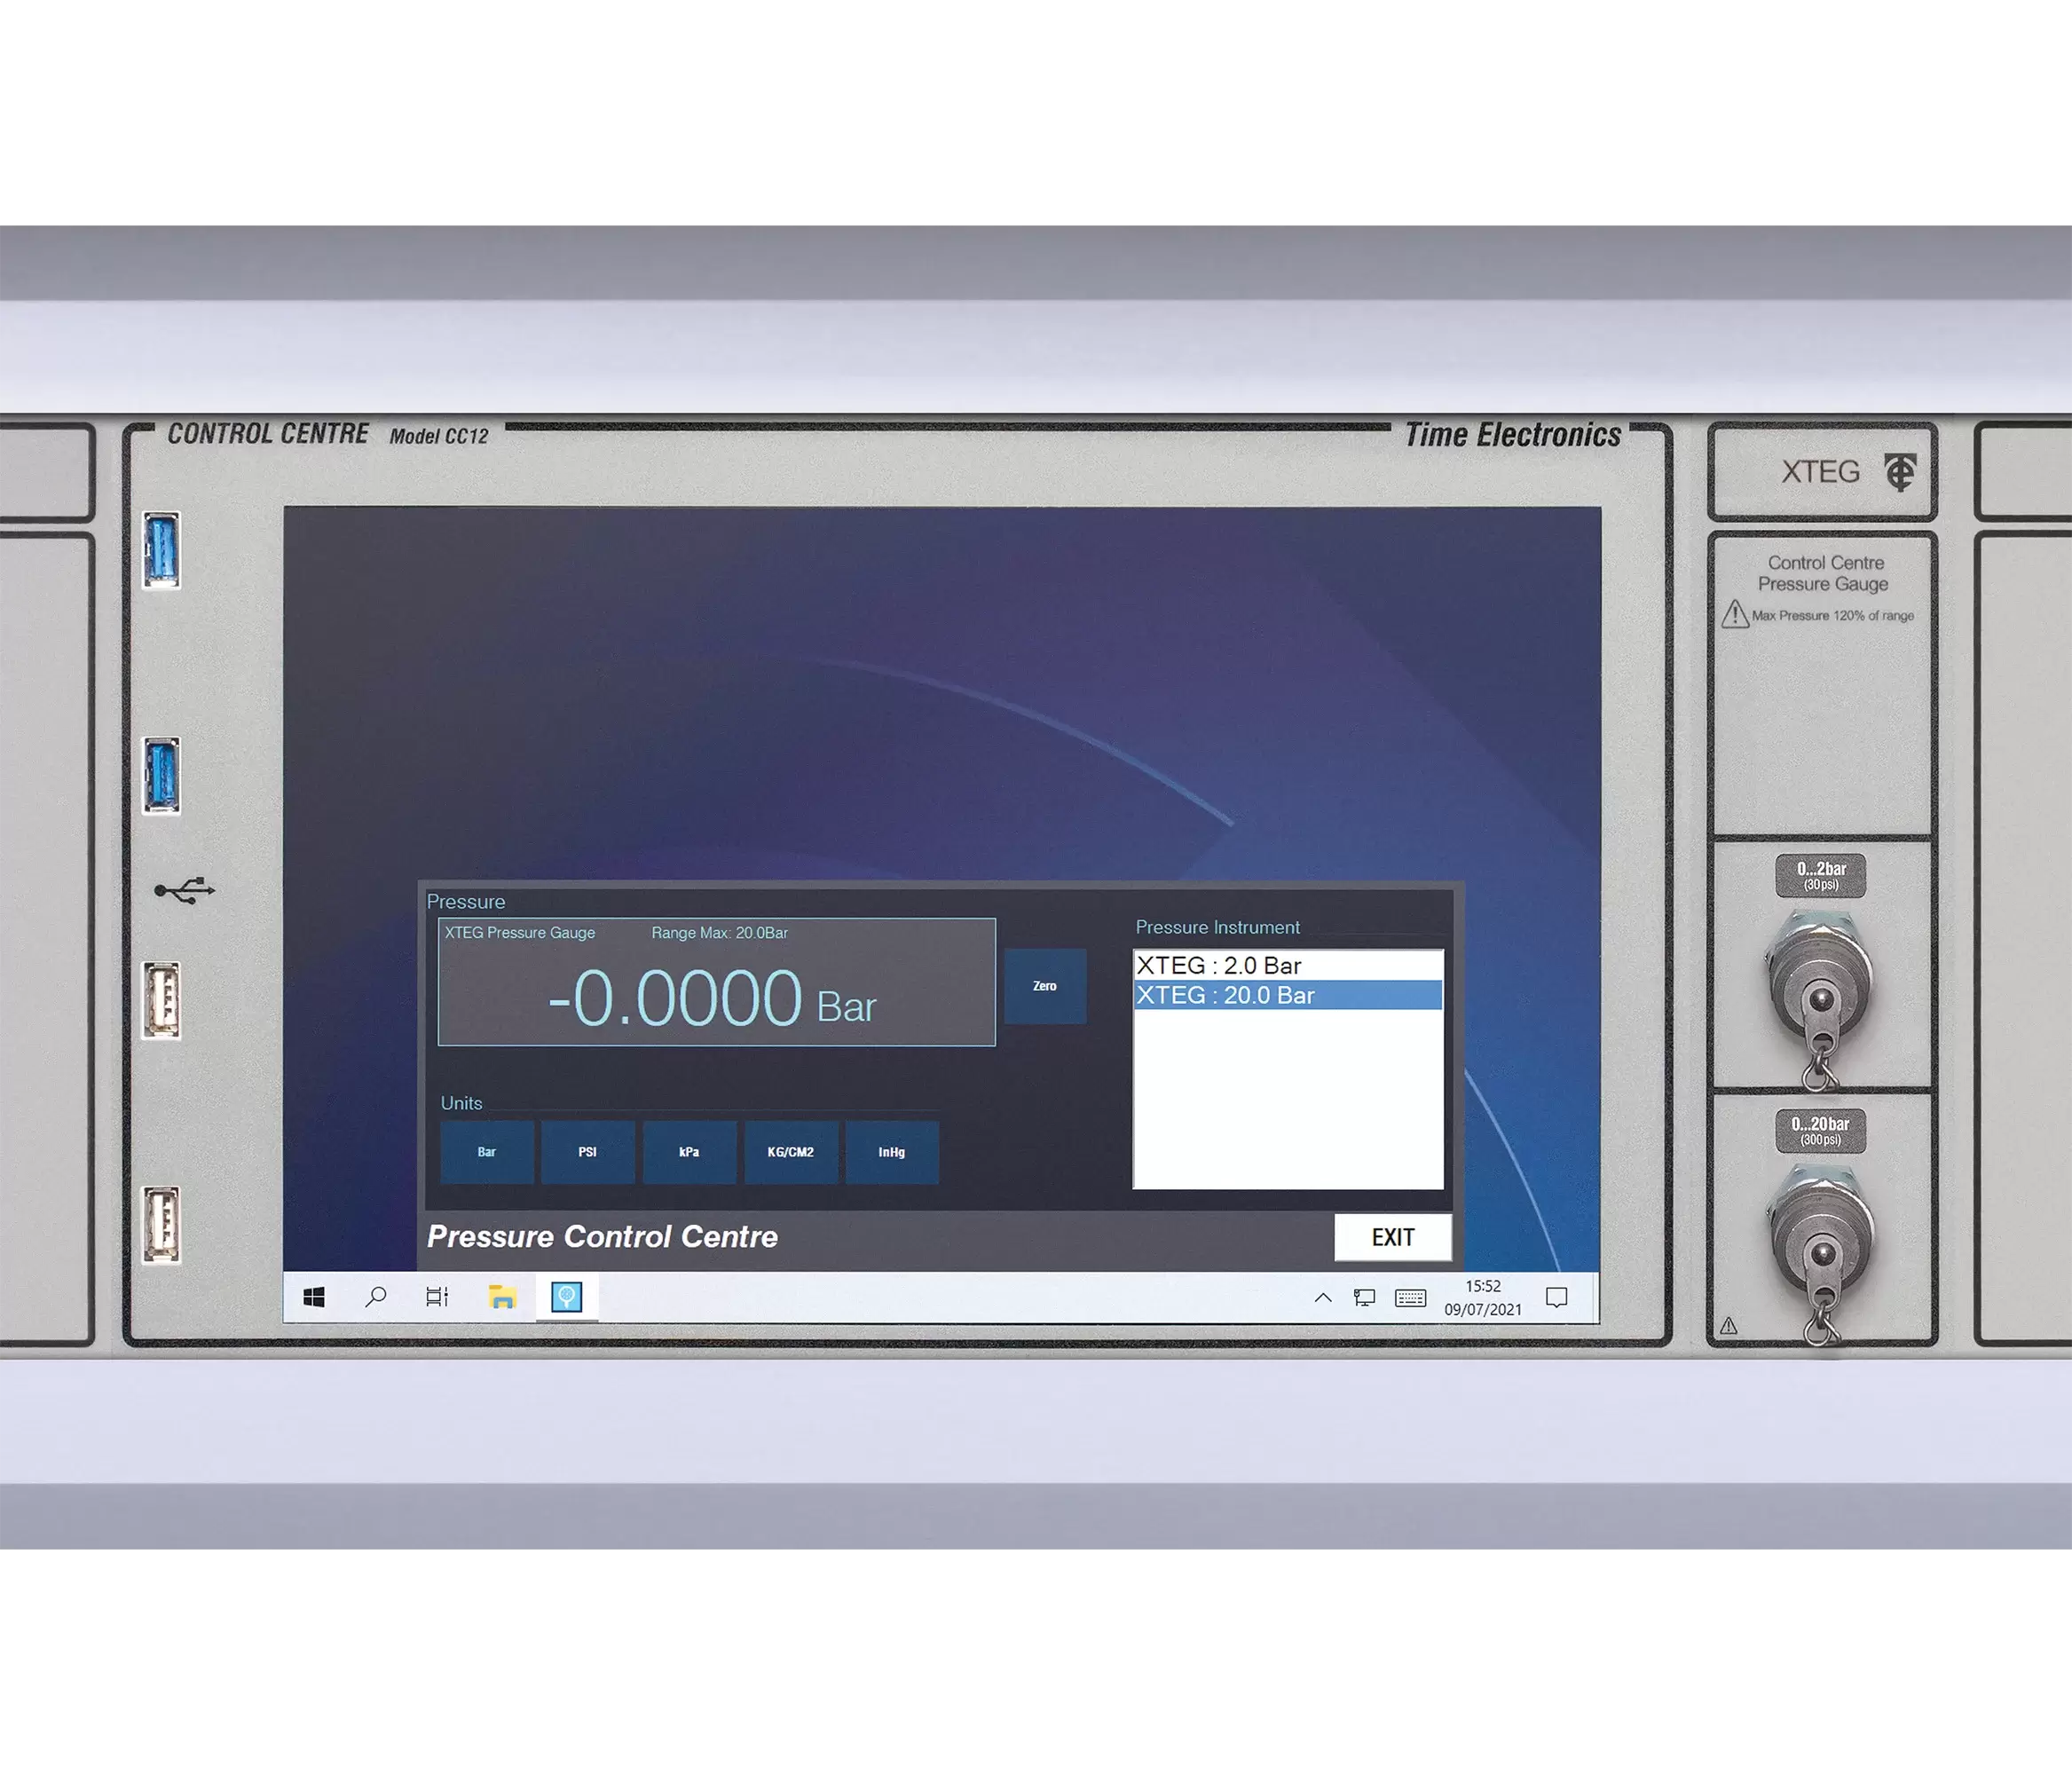Open the network status tray icon

tap(1364, 1298)
